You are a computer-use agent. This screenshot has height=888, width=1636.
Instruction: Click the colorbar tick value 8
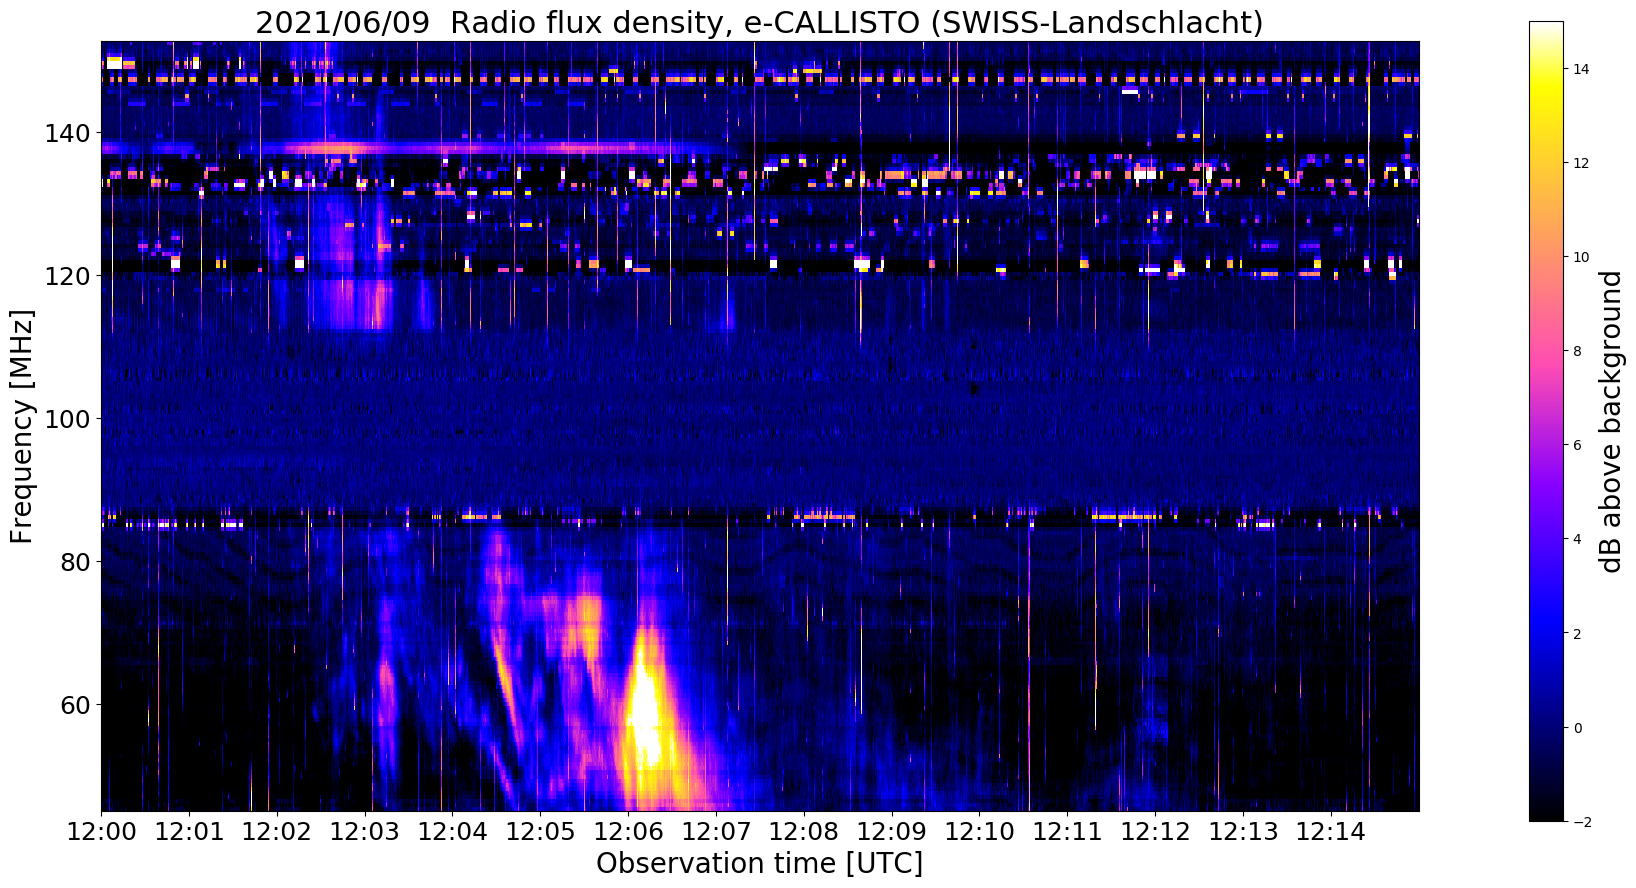(x=1578, y=351)
